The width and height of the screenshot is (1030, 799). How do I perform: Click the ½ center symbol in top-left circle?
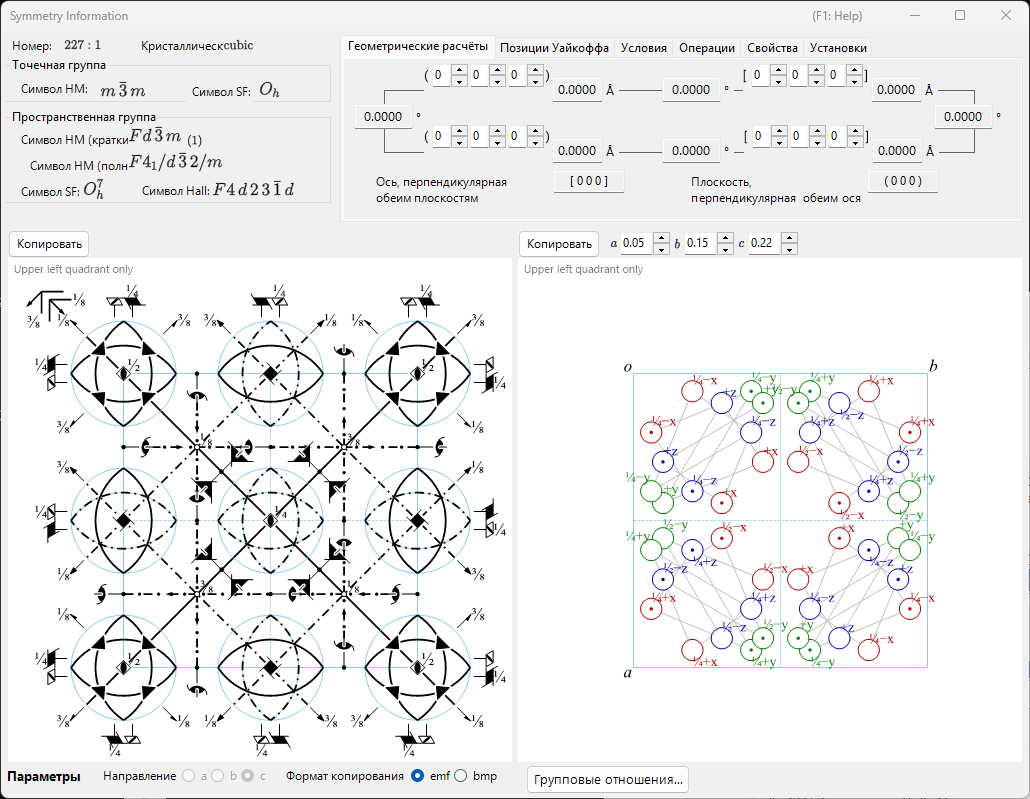pos(123,373)
